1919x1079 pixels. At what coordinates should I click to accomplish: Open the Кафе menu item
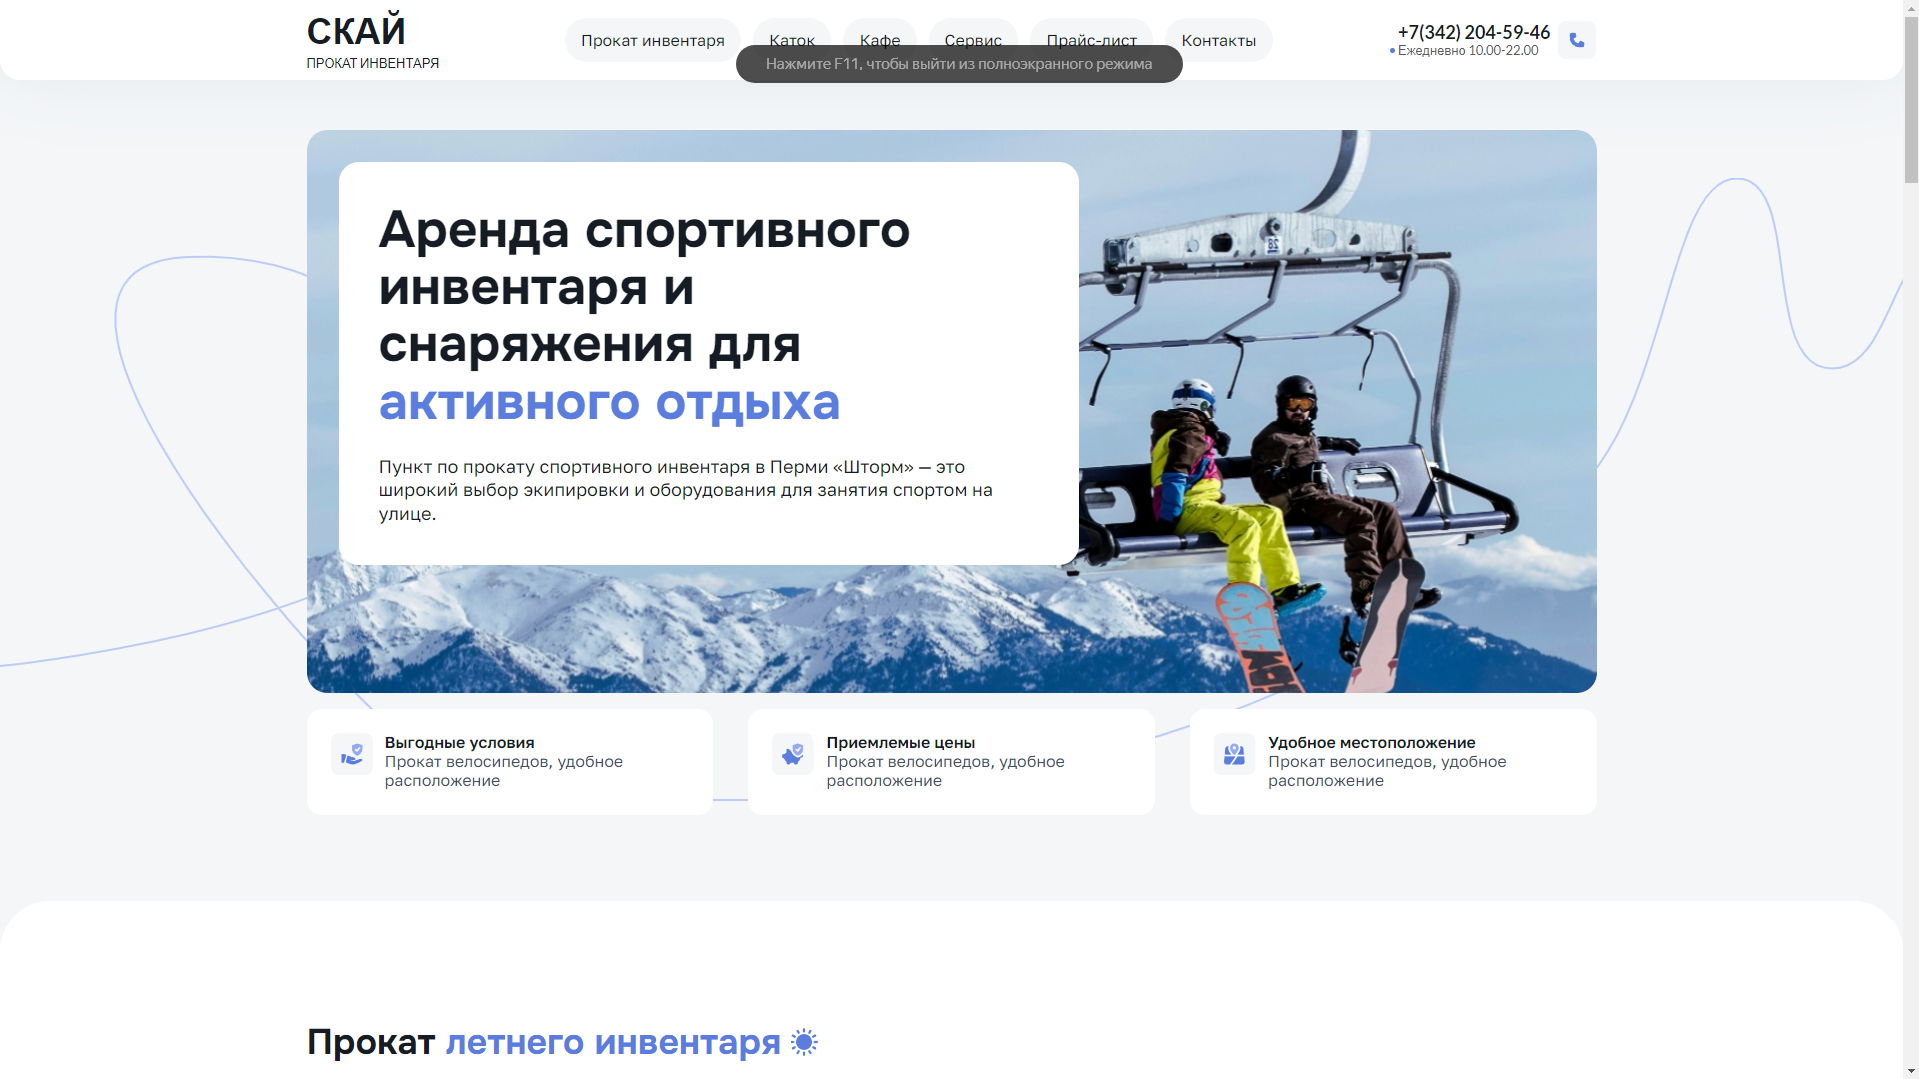click(x=880, y=40)
